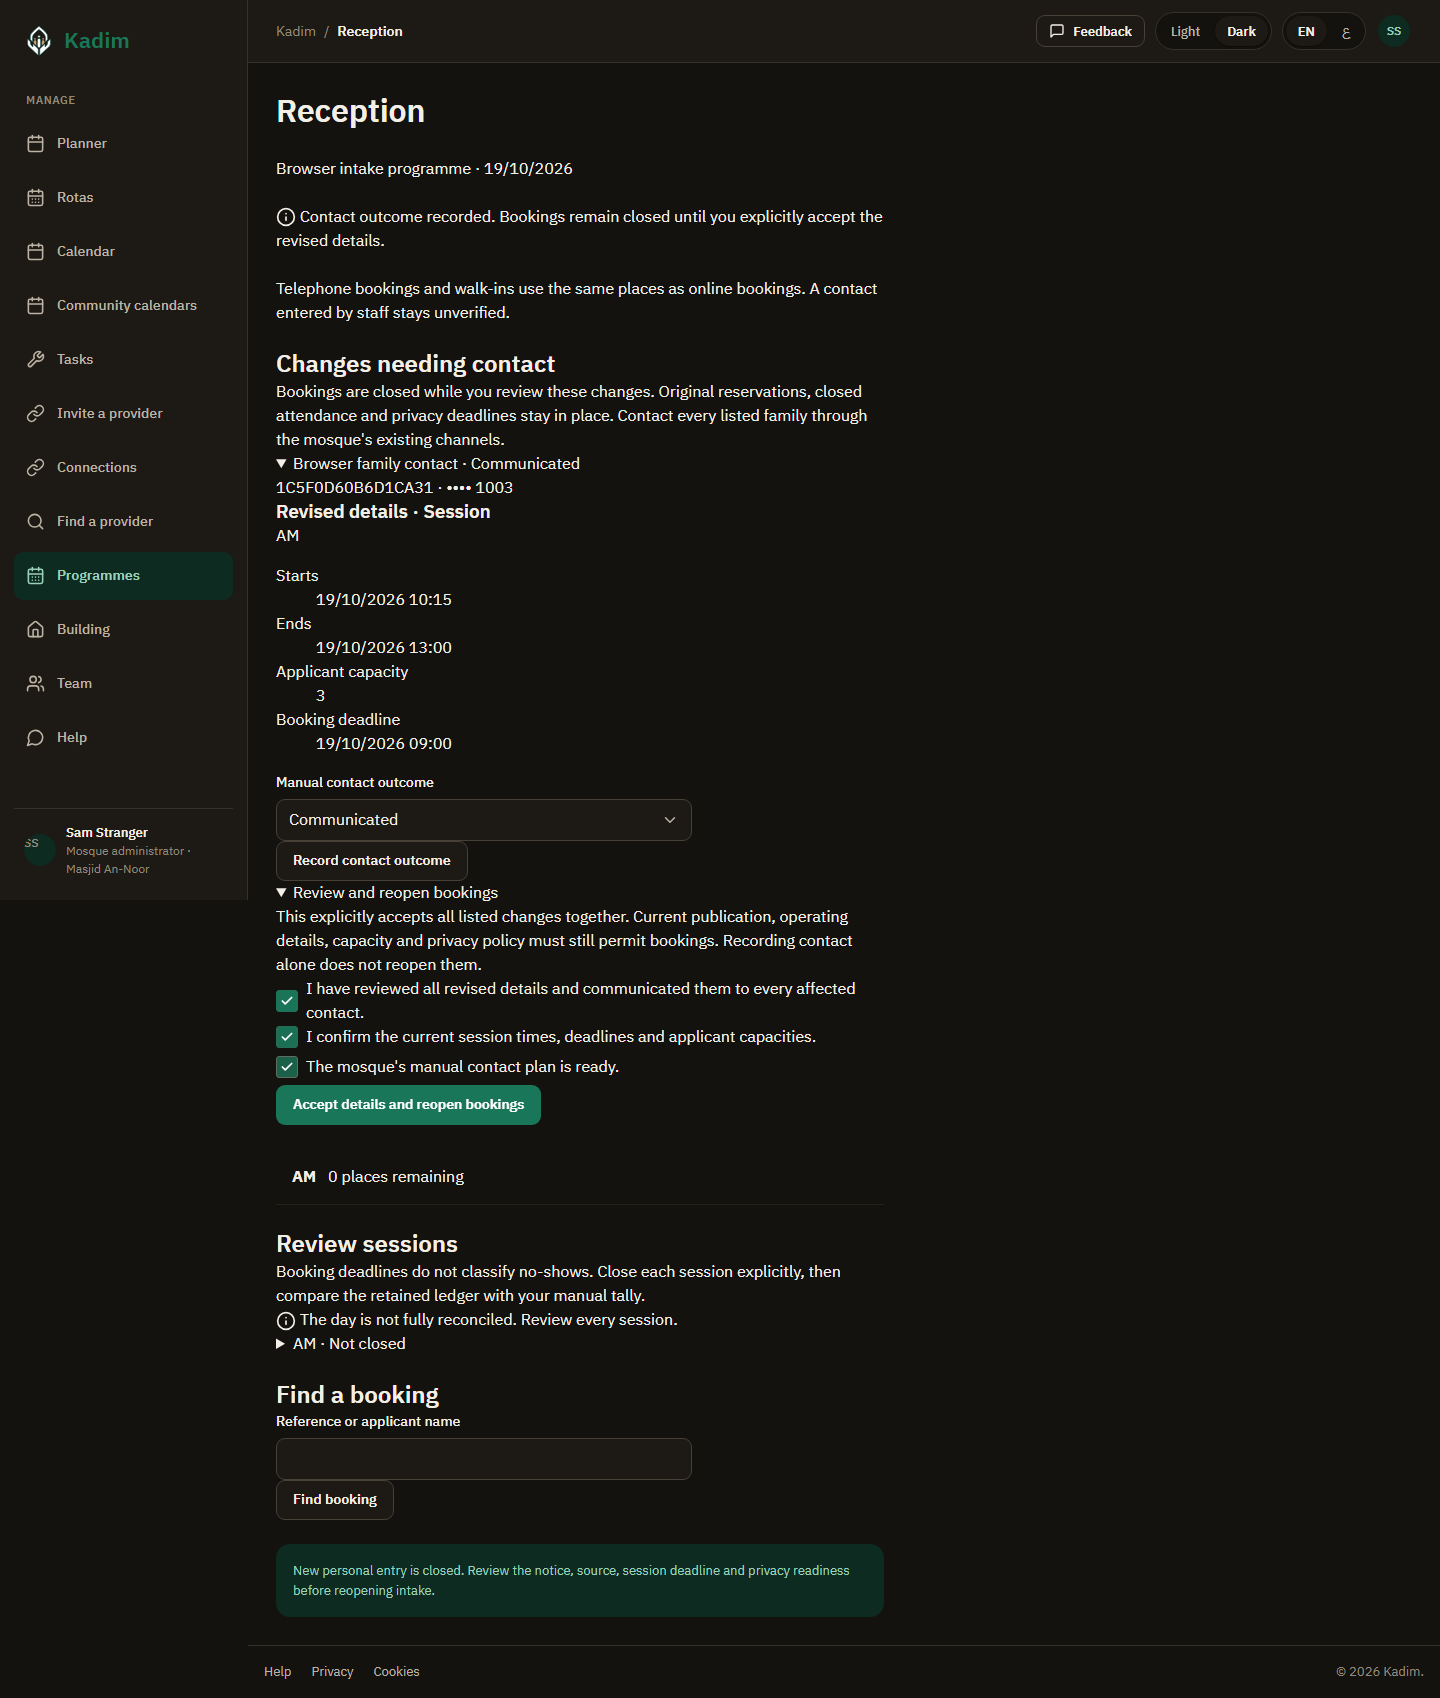Click the Building house icon
Image resolution: width=1440 pixels, height=1698 pixels.
[x=36, y=630]
